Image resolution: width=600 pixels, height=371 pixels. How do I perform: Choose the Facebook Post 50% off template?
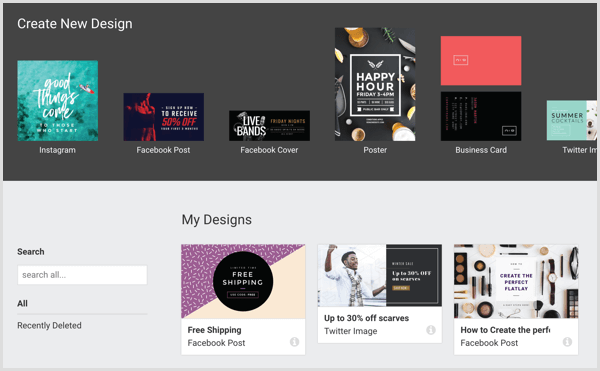tap(163, 117)
